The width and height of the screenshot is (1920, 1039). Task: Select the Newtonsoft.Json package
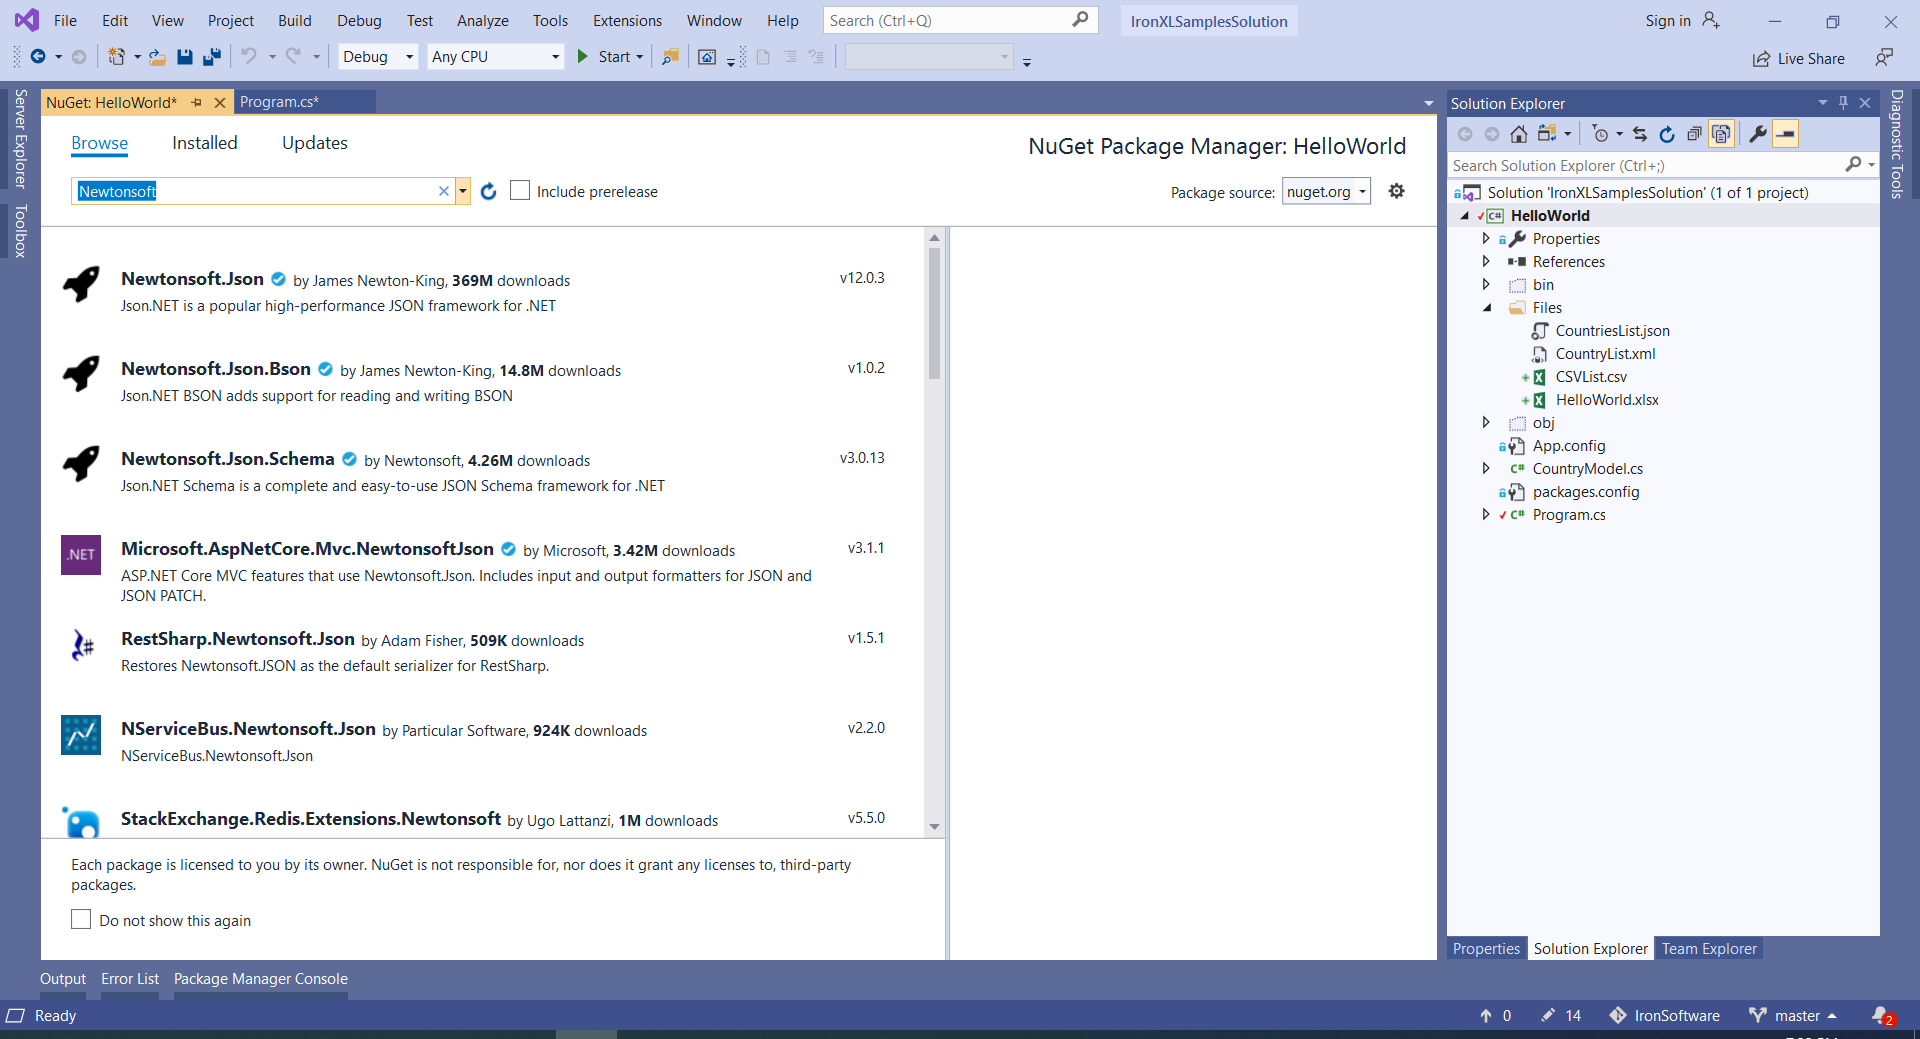pos(483,292)
